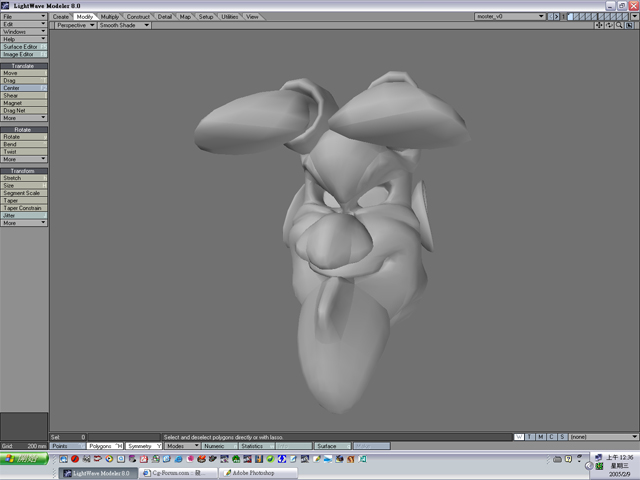Viewport: 640px width, 480px height.
Task: Expand More under Rotate section
Action: click(x=24, y=159)
